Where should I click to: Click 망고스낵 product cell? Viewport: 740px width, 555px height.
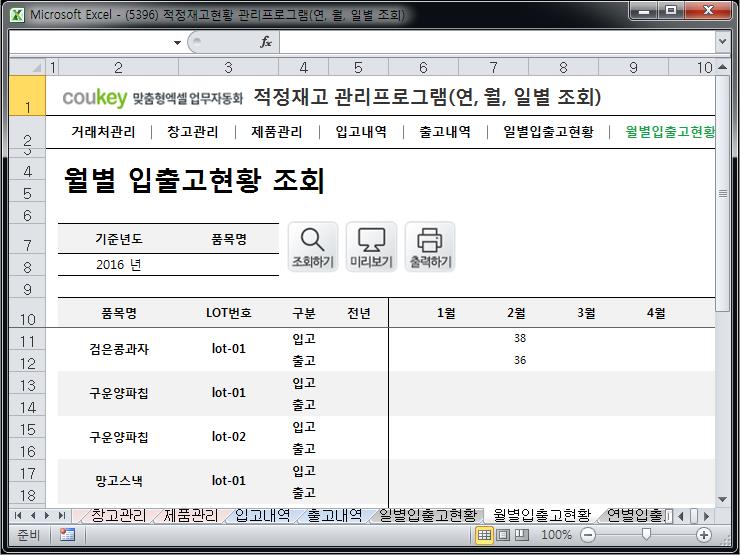[x=118, y=481]
